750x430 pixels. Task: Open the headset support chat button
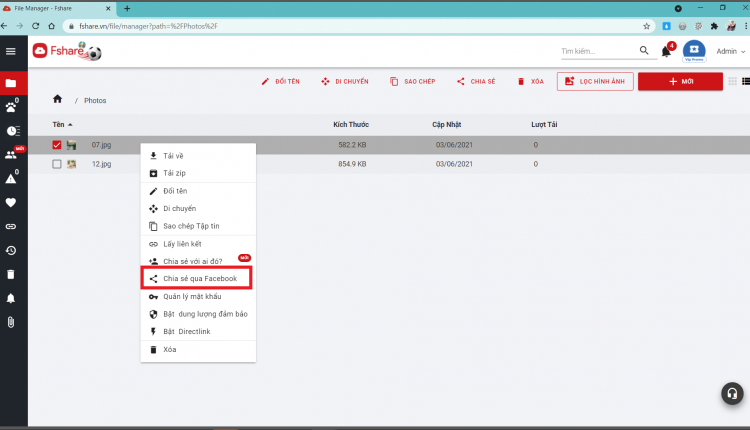tap(732, 393)
